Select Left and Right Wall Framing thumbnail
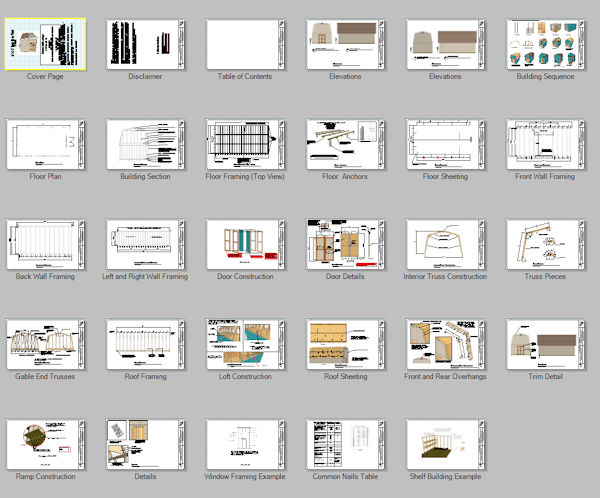This screenshot has width=600, height=498. coord(145,244)
